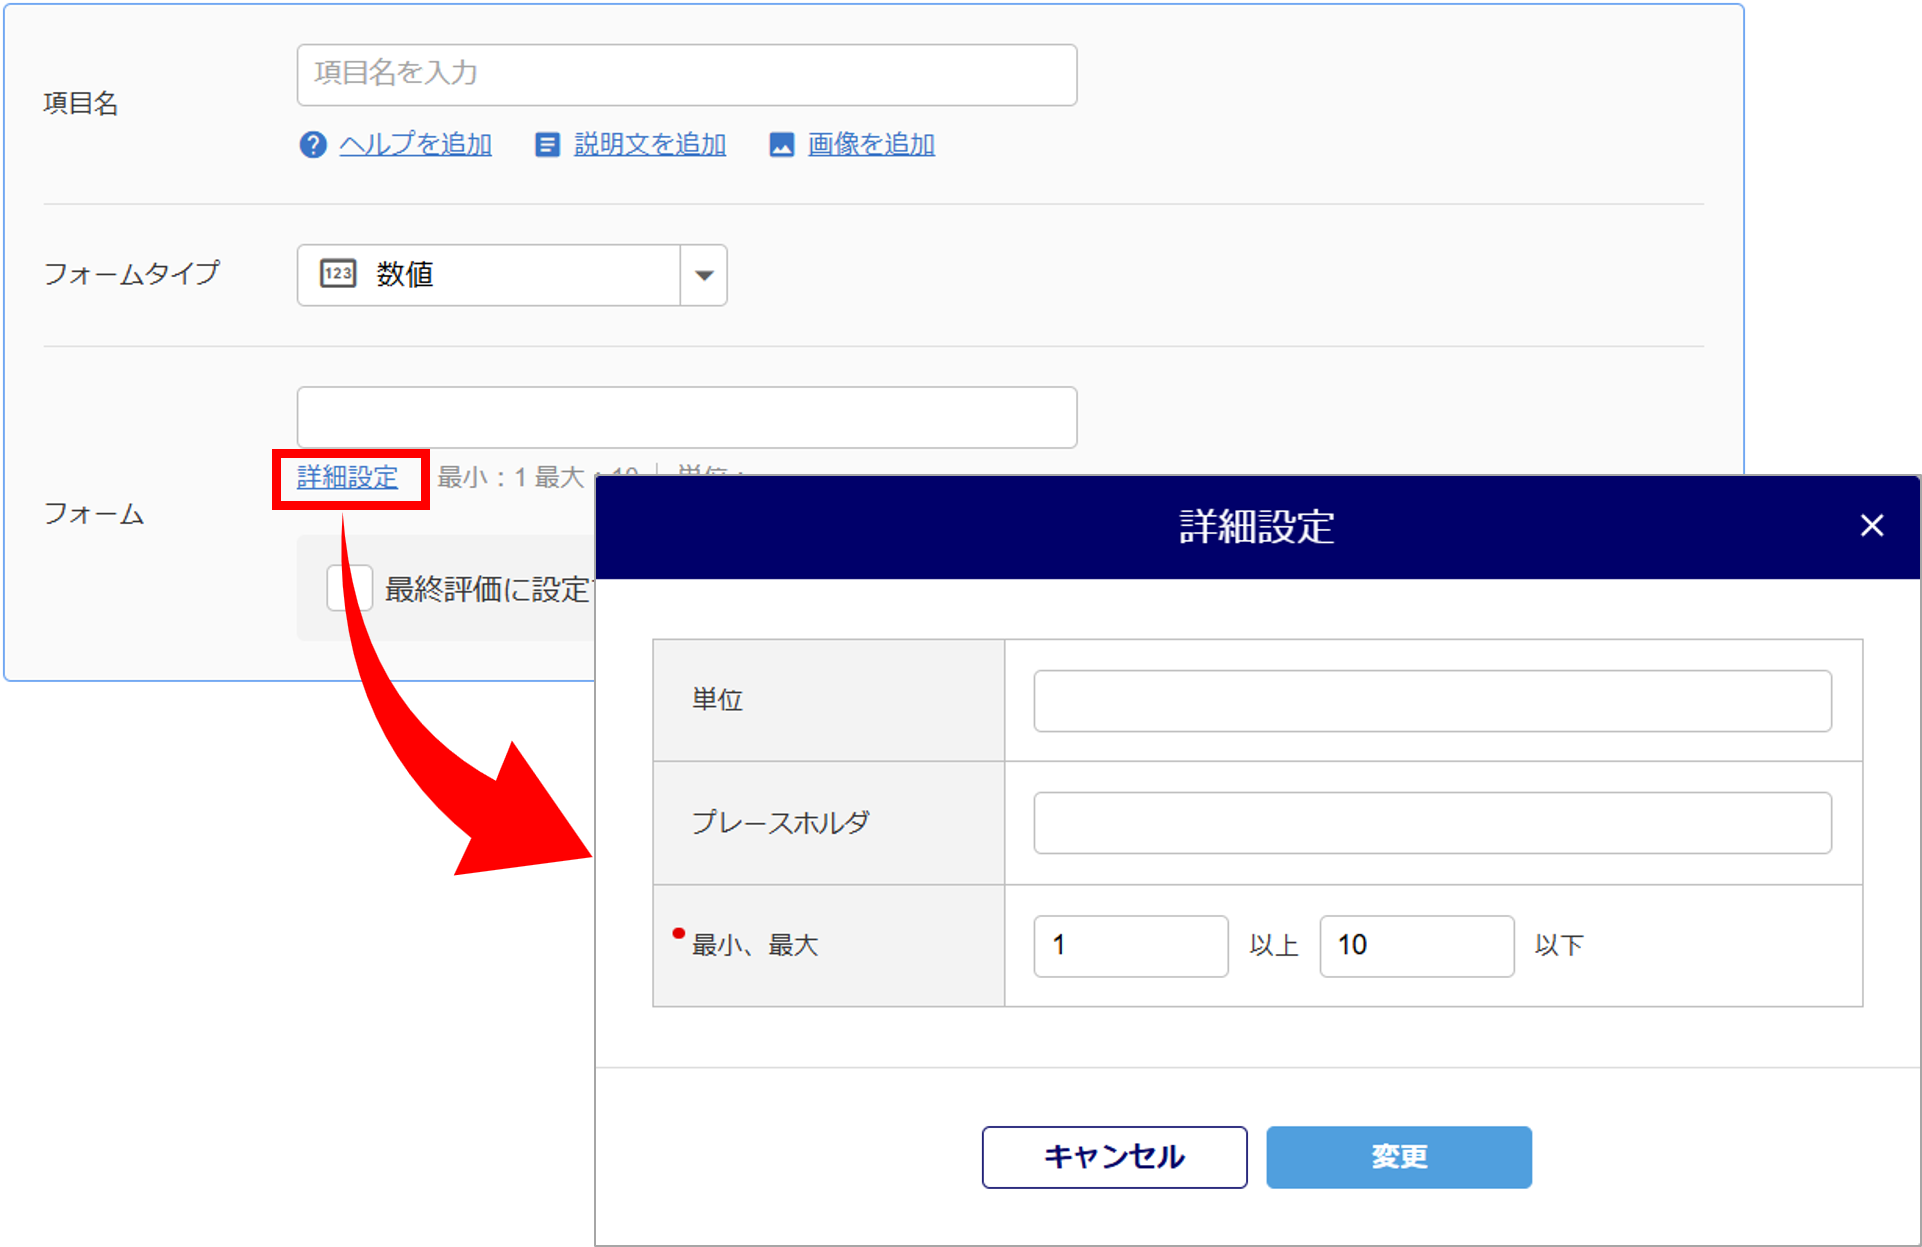Select the maximum value field containing 10

[1416, 946]
